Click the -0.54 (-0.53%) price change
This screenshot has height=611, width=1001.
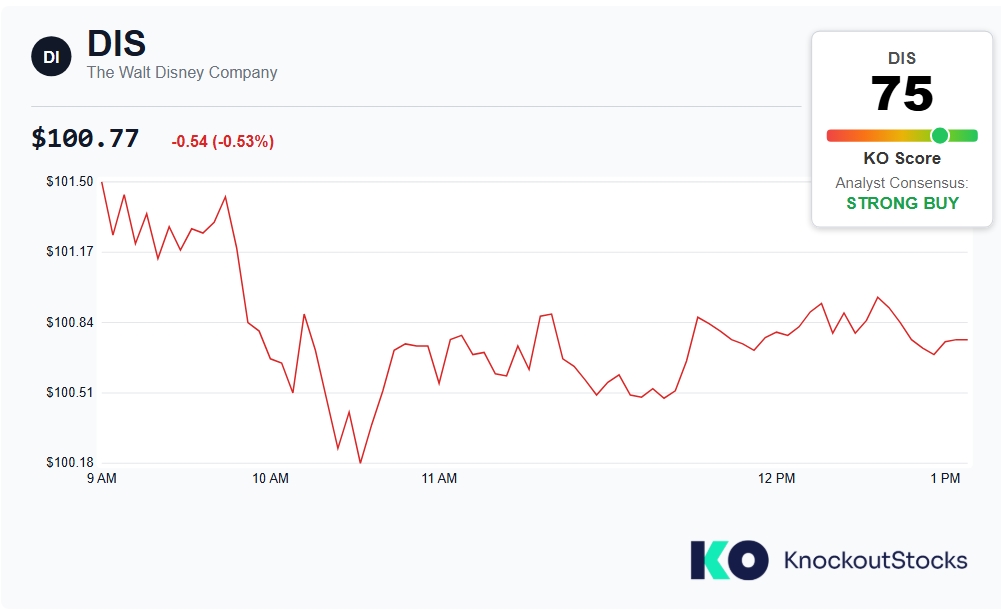click(223, 141)
